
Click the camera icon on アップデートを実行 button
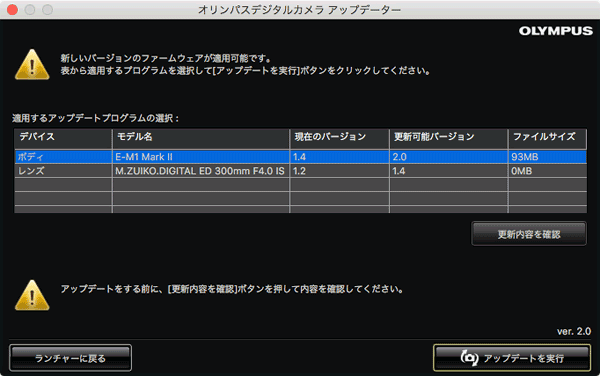tap(469, 358)
